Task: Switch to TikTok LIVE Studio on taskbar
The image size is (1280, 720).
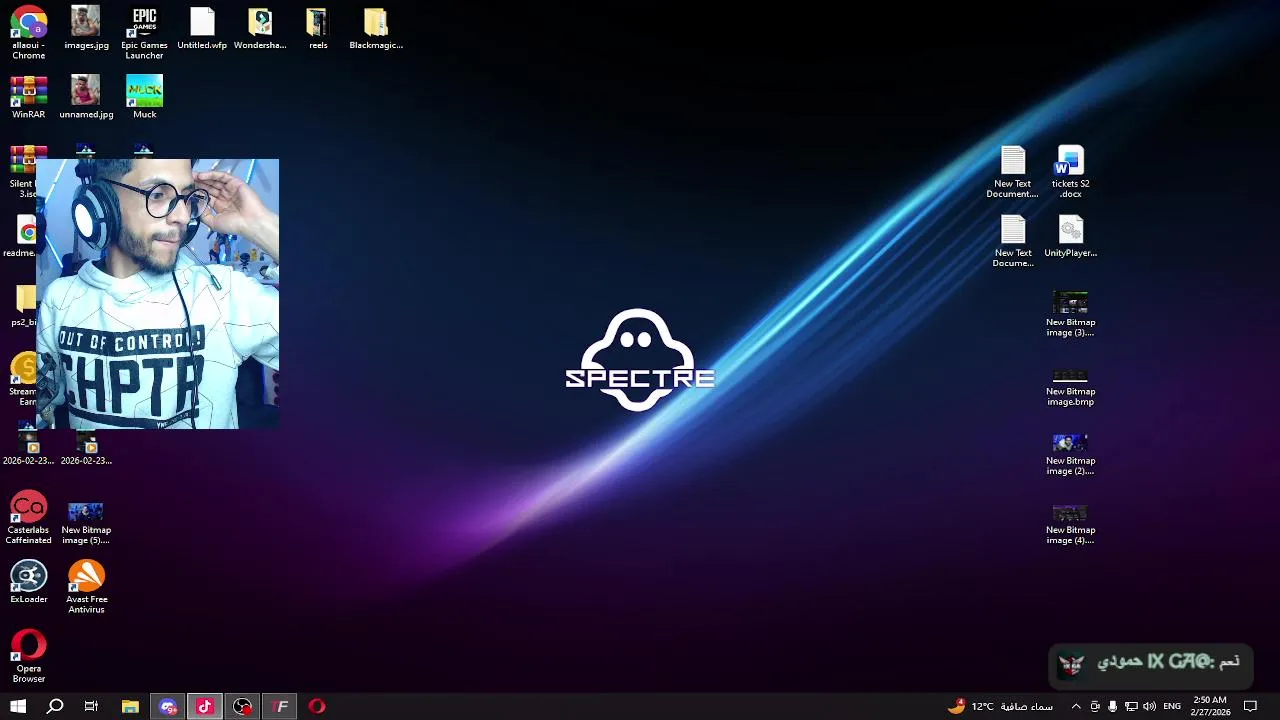Action: [x=205, y=706]
